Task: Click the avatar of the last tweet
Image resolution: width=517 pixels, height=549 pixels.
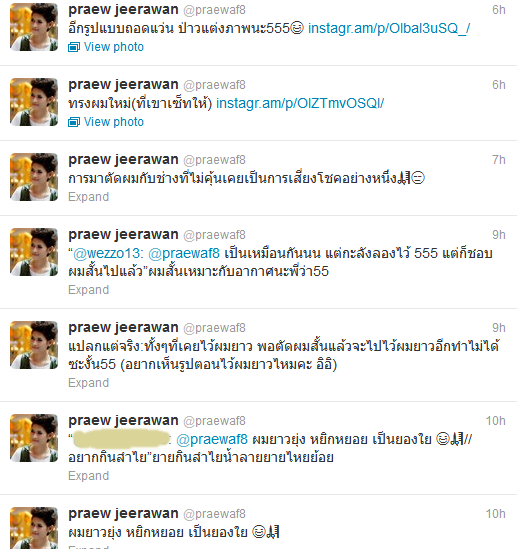Action: click(34, 528)
